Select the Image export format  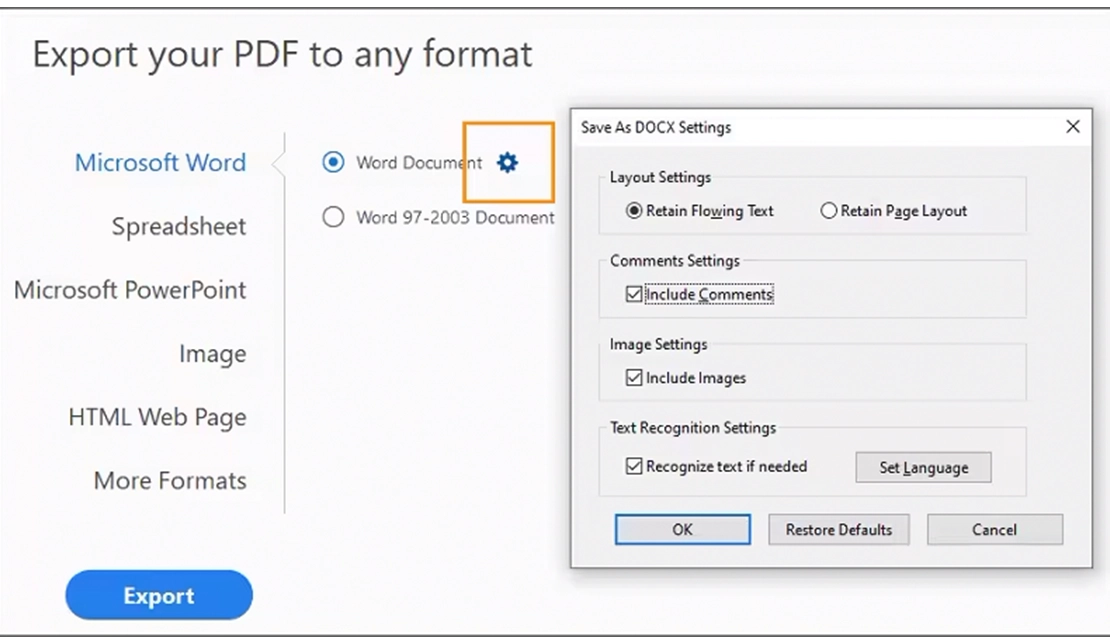(x=213, y=353)
